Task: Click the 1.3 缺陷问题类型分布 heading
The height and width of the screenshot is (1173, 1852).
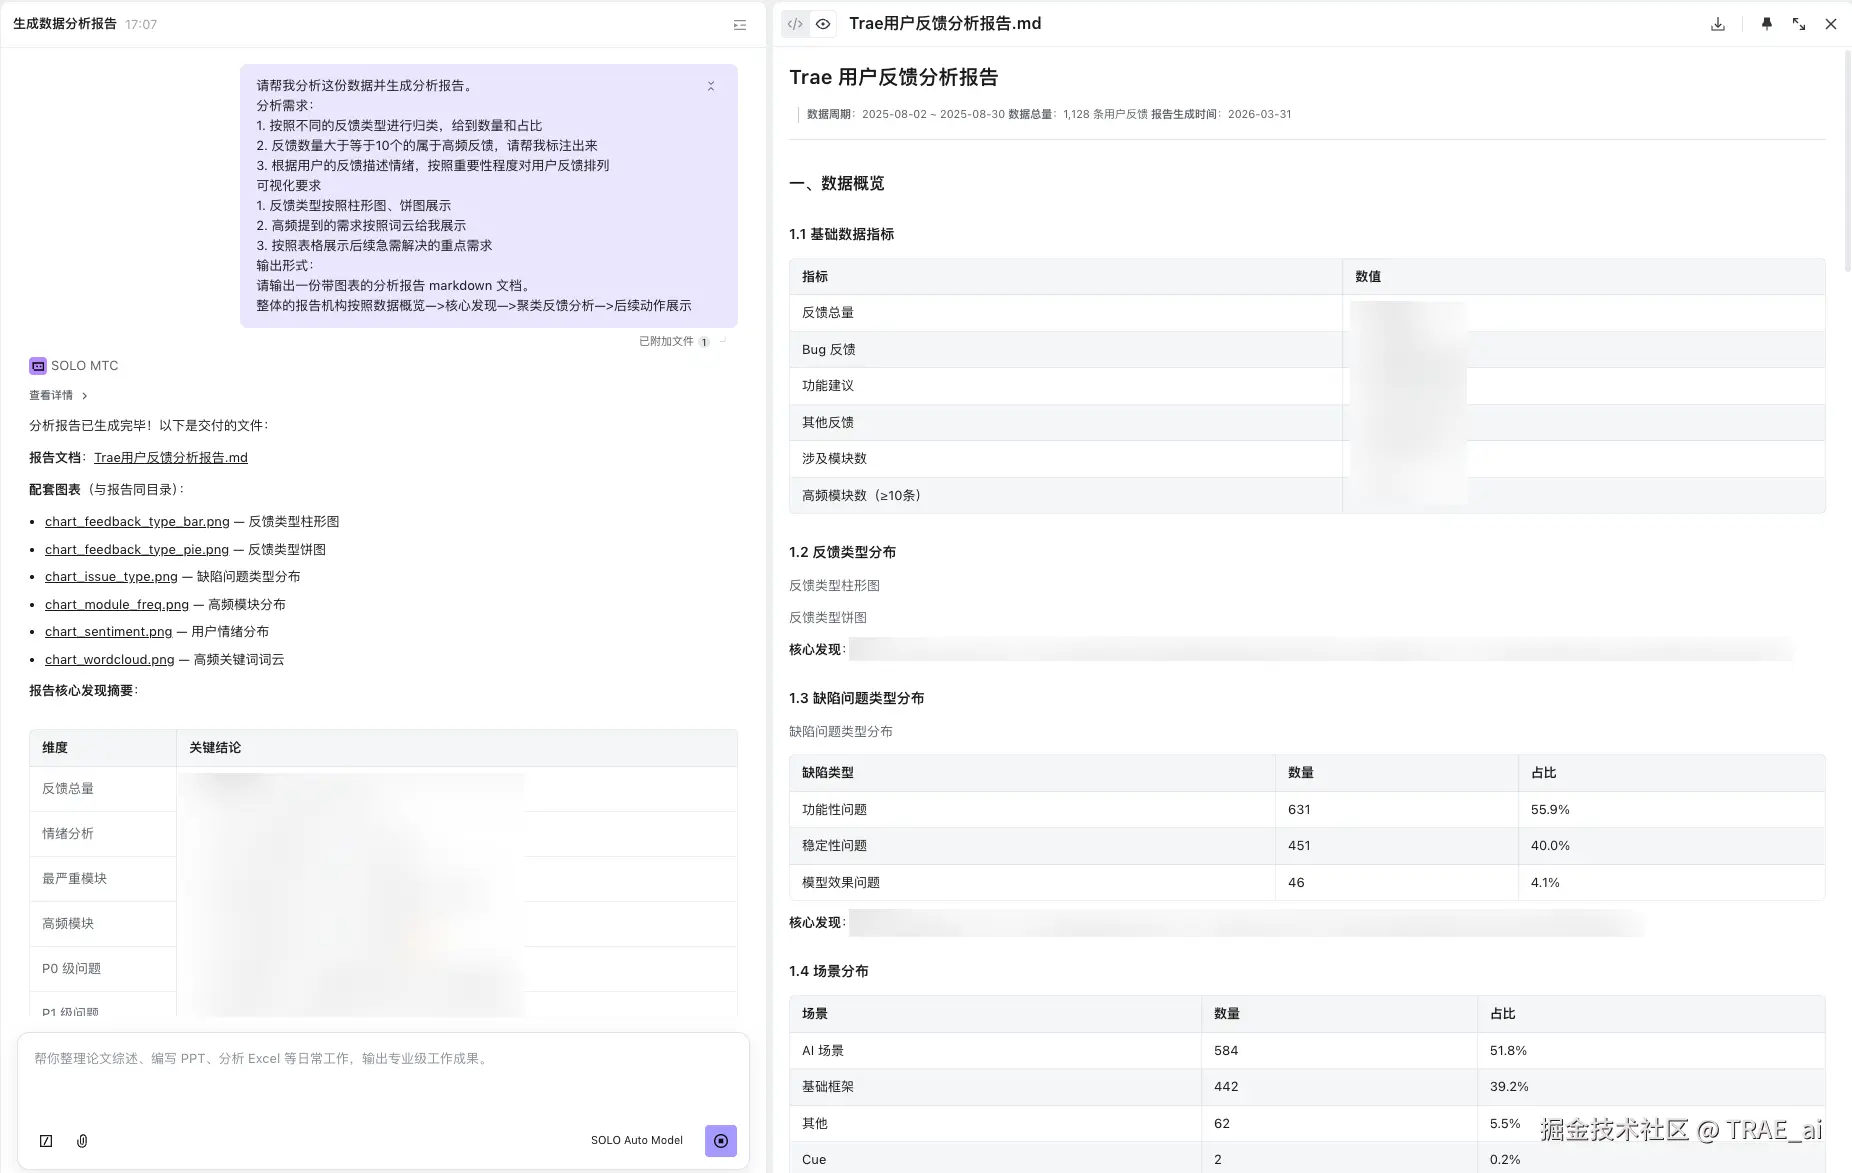Action: [856, 698]
